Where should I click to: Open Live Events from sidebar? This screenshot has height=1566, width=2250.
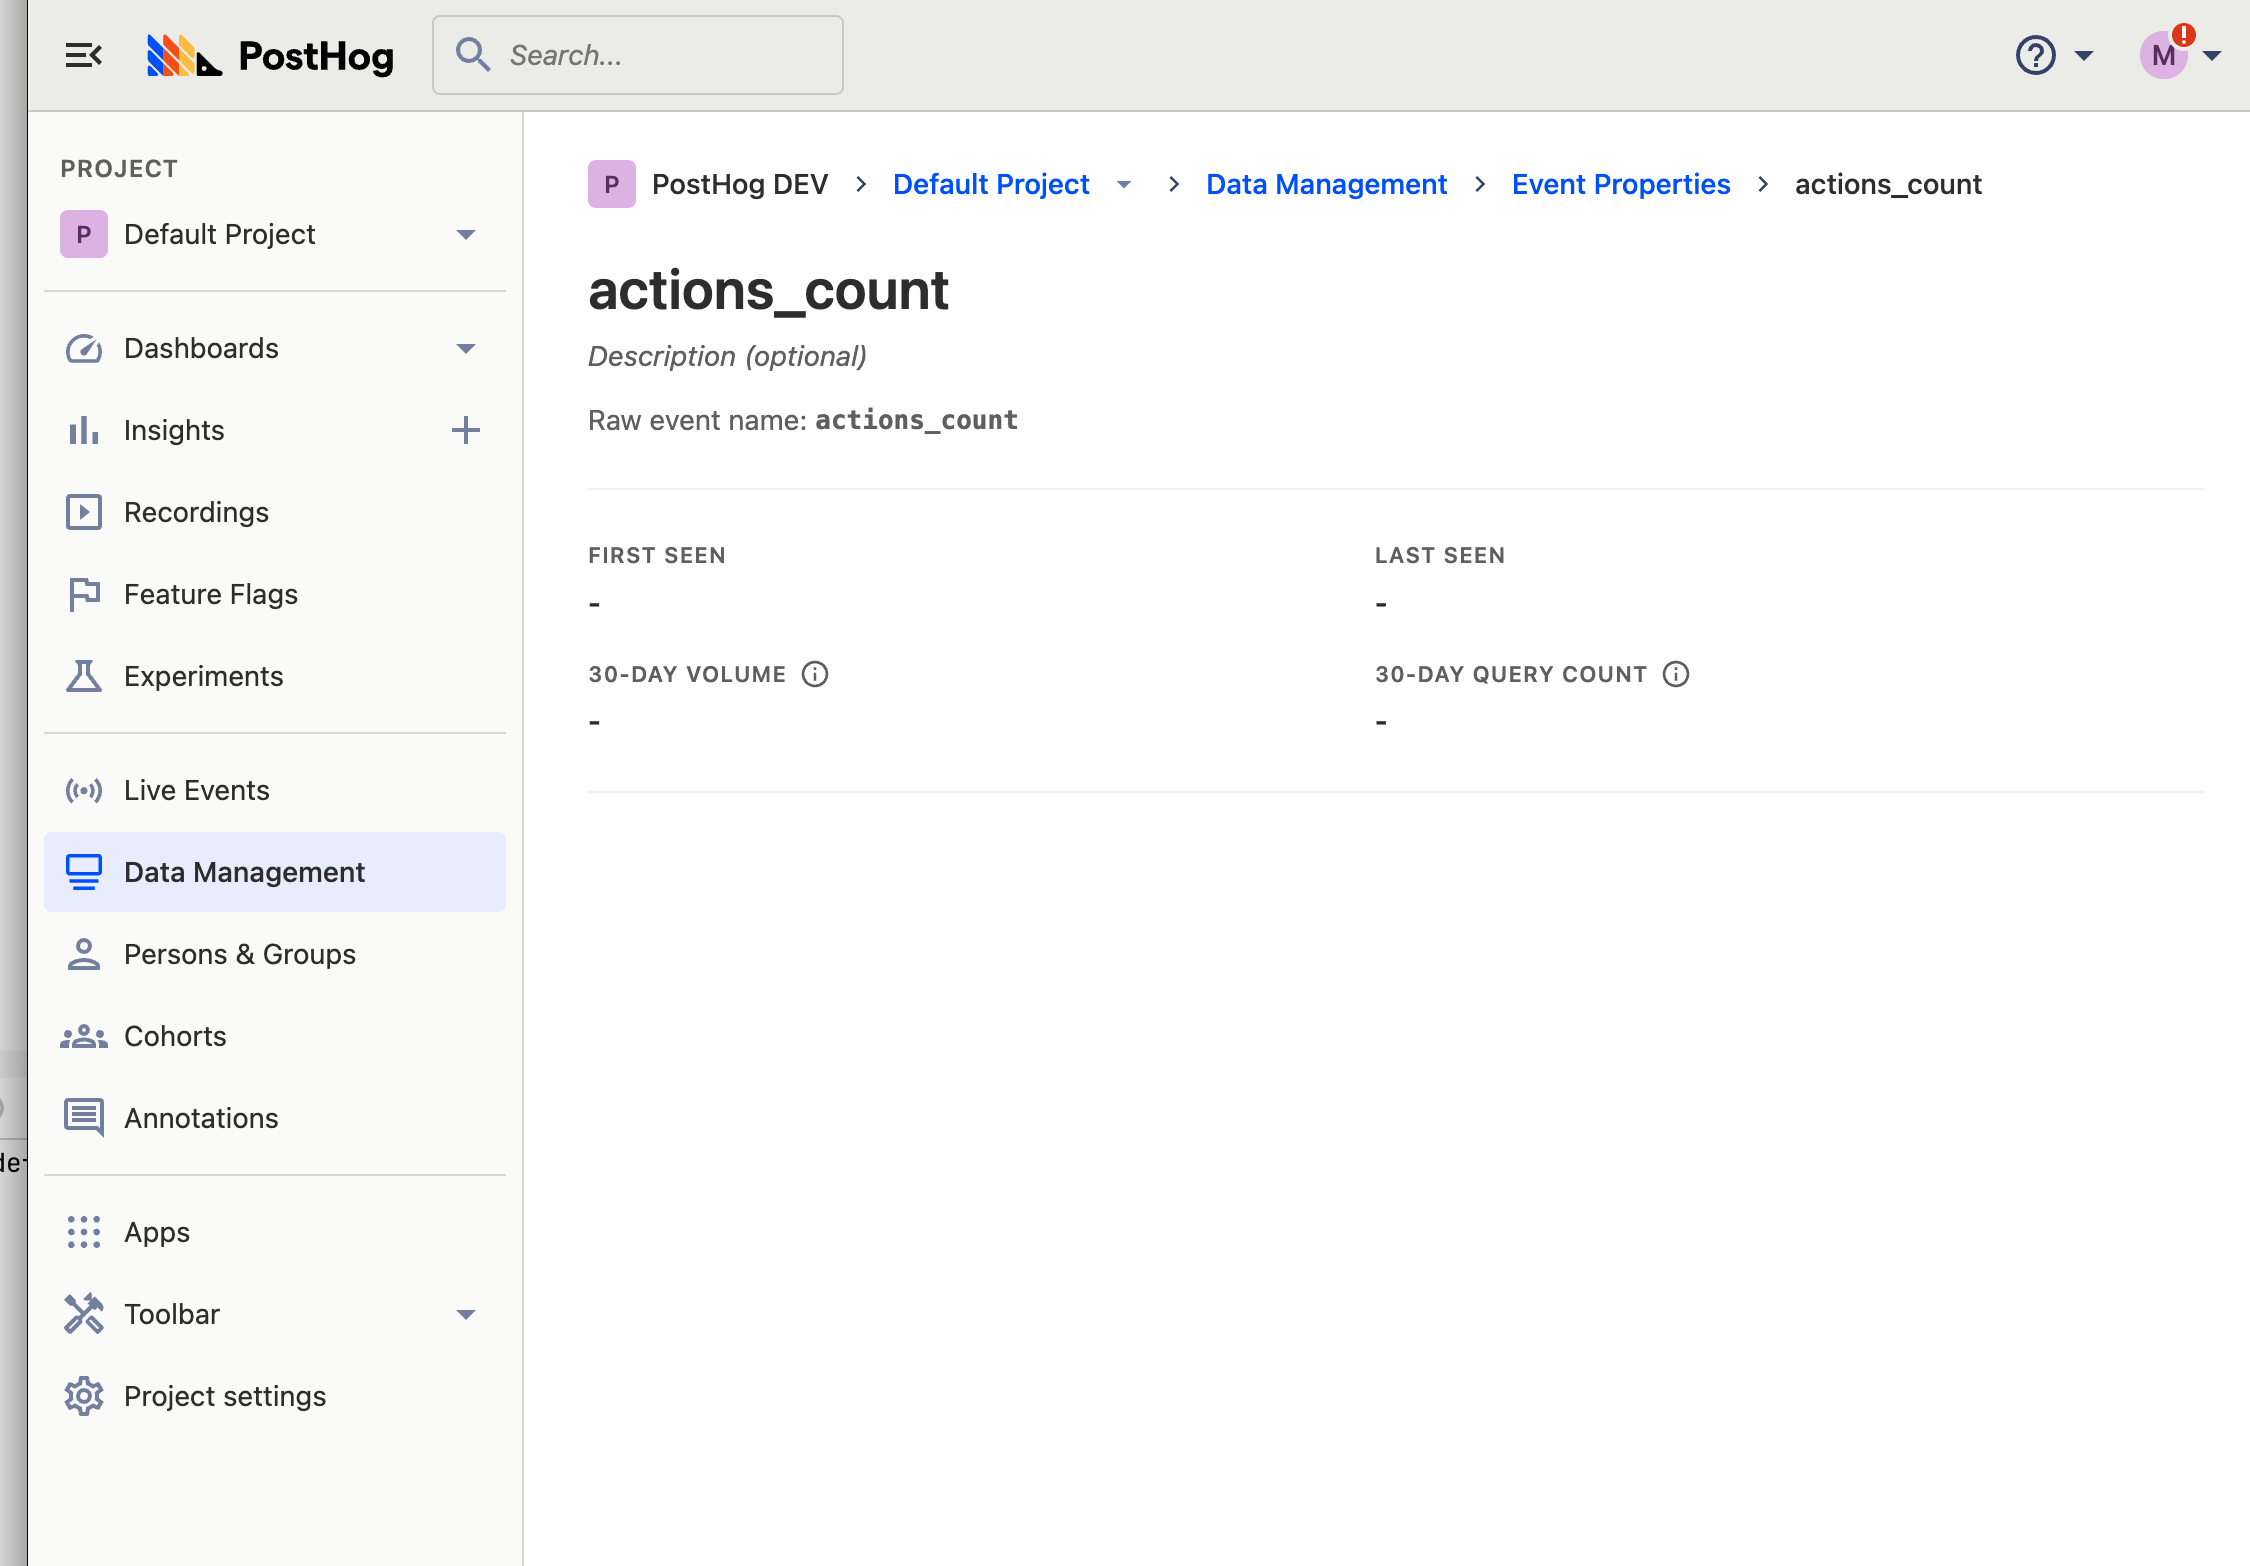(x=196, y=790)
